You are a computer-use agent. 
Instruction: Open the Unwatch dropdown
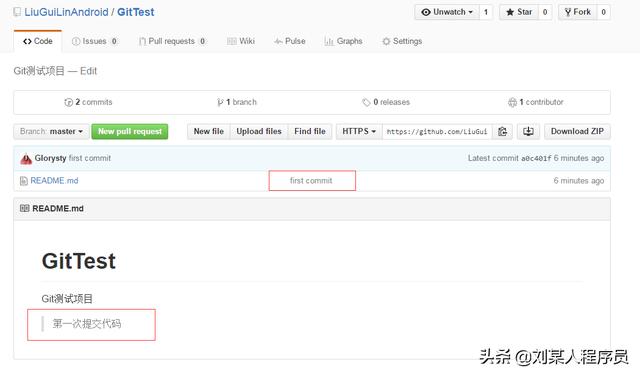447,12
